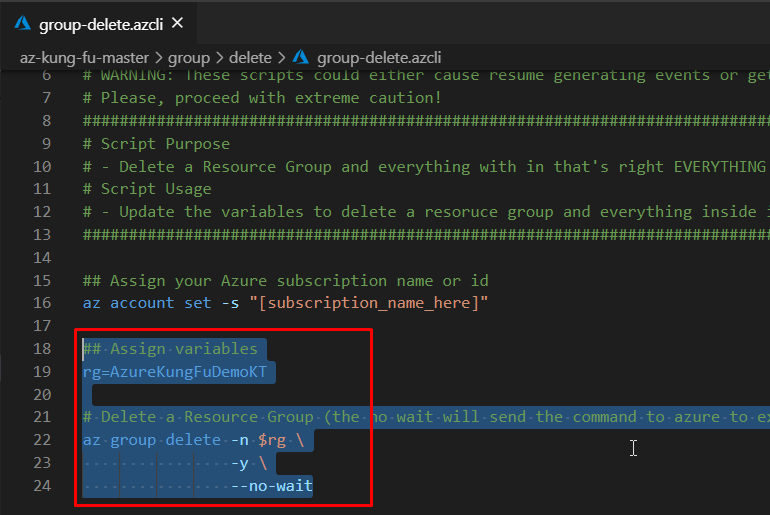This screenshot has width=770, height=515.
Task: Click line number 18 in the gutter
Action: click(41, 349)
